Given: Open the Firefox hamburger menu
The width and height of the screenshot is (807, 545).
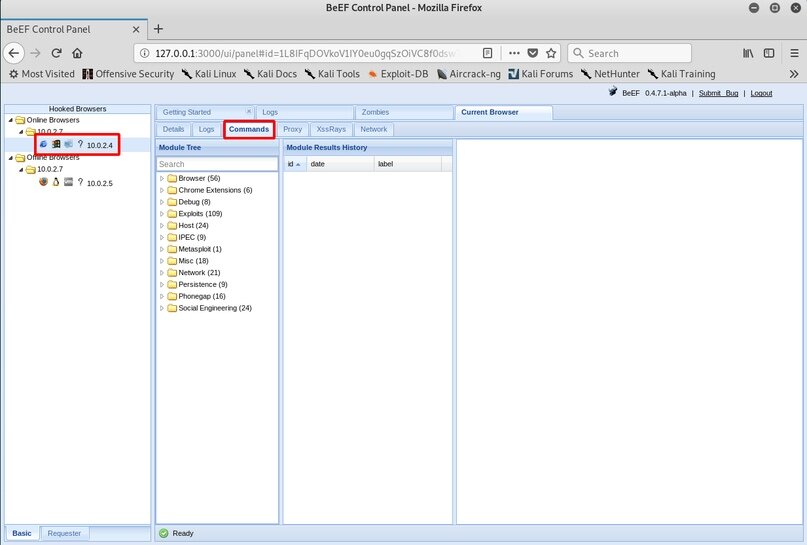Looking at the screenshot, I should click(x=795, y=53).
